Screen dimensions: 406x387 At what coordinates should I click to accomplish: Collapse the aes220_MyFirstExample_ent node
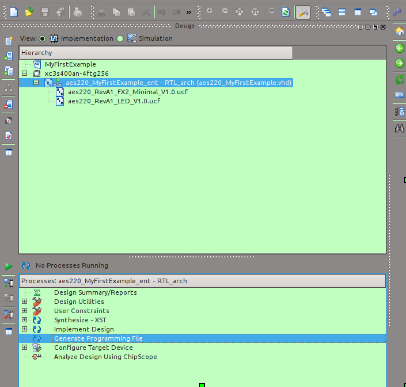click(36, 82)
